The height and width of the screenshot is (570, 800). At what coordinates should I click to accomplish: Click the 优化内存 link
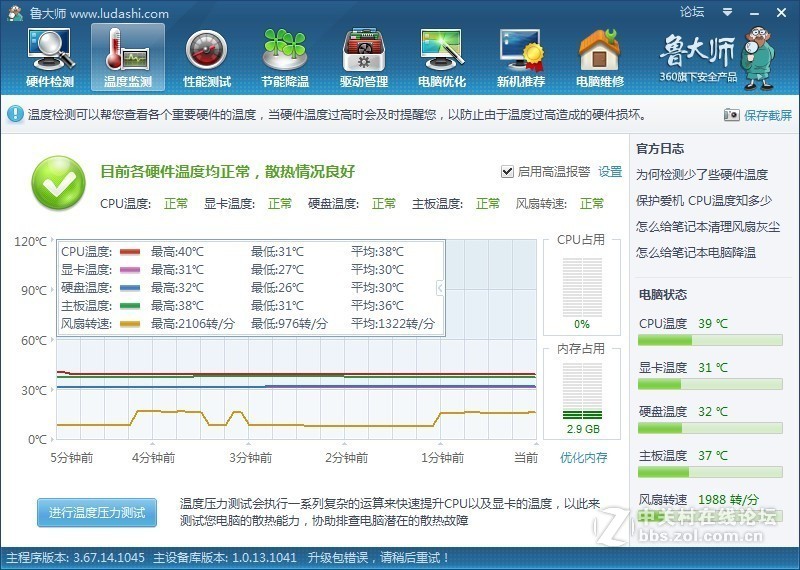[x=584, y=457]
